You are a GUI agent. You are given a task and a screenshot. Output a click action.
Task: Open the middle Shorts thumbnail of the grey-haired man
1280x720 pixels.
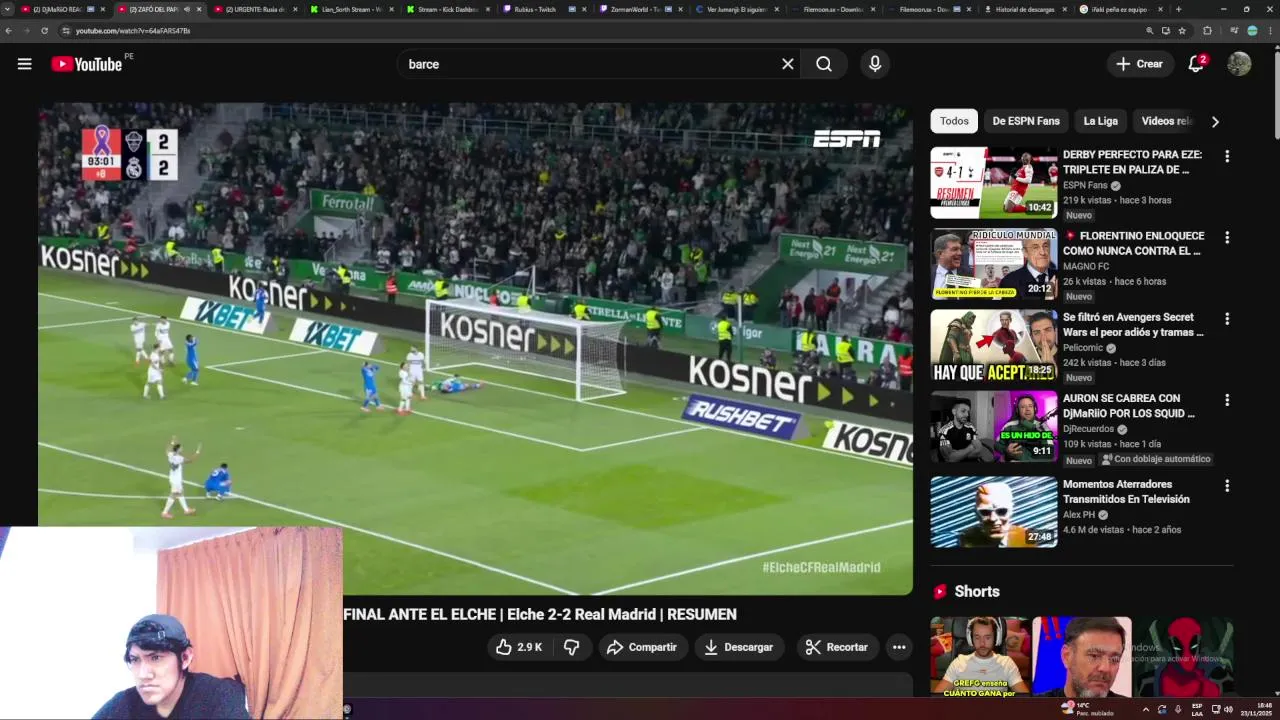click(x=1081, y=656)
